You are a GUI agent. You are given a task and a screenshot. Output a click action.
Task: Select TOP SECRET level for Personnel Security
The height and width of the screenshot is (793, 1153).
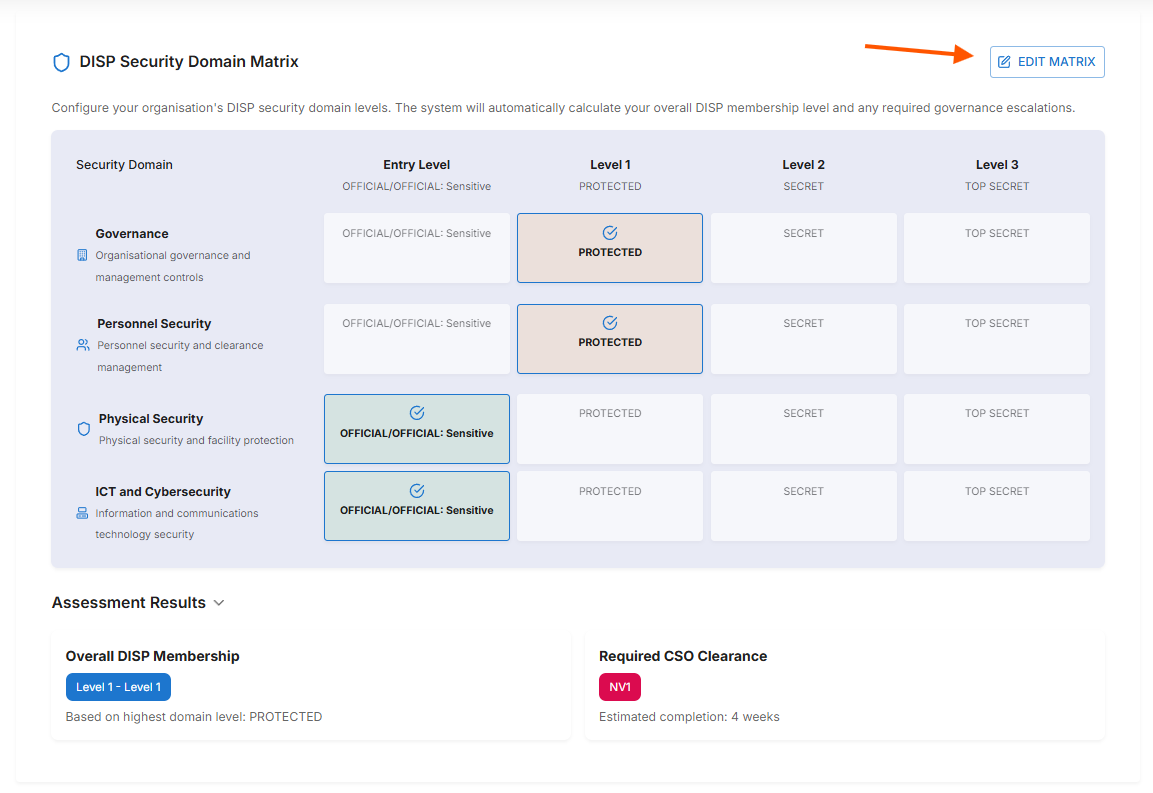tap(996, 338)
